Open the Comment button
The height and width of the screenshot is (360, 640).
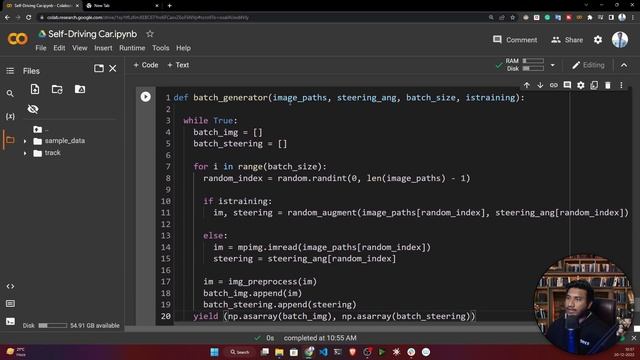(x=515, y=40)
